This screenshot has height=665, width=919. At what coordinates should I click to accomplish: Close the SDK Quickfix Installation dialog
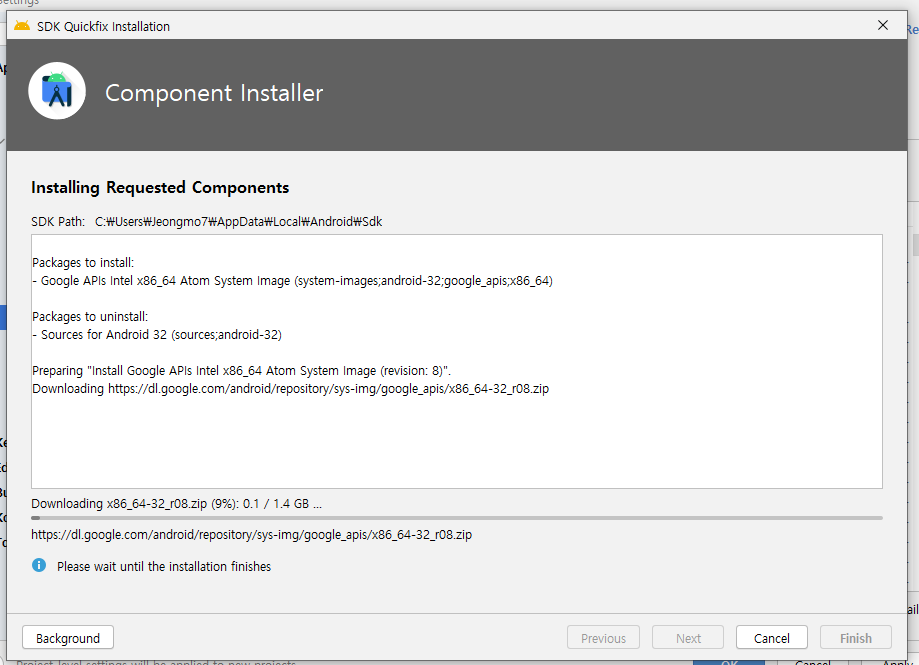(883, 25)
